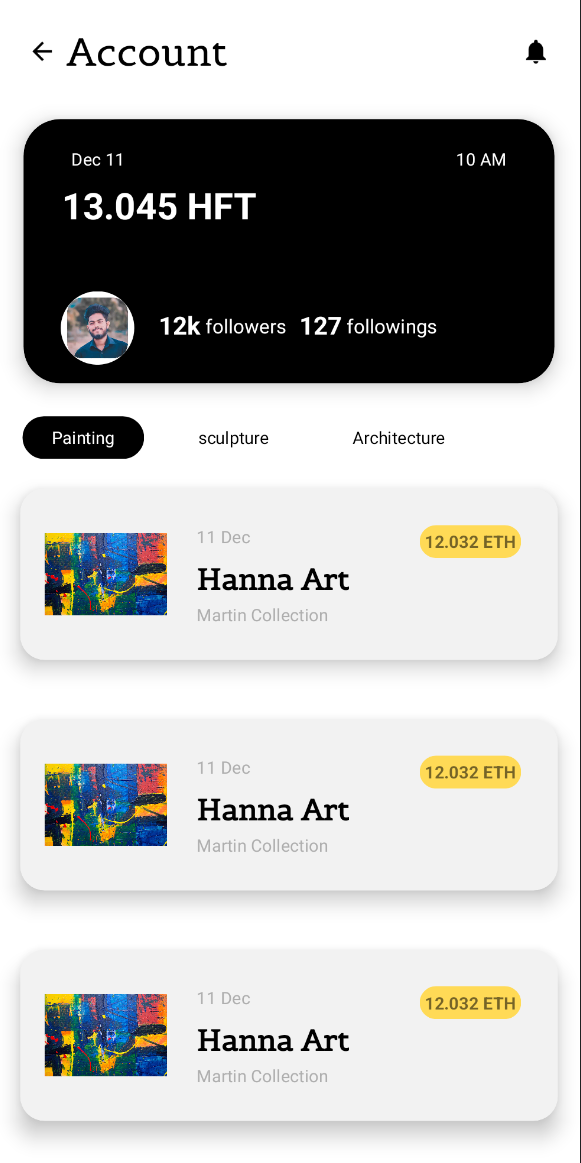This screenshot has height=1163, width=581.
Task: Click the Hanna Art title on second card
Action: click(273, 809)
